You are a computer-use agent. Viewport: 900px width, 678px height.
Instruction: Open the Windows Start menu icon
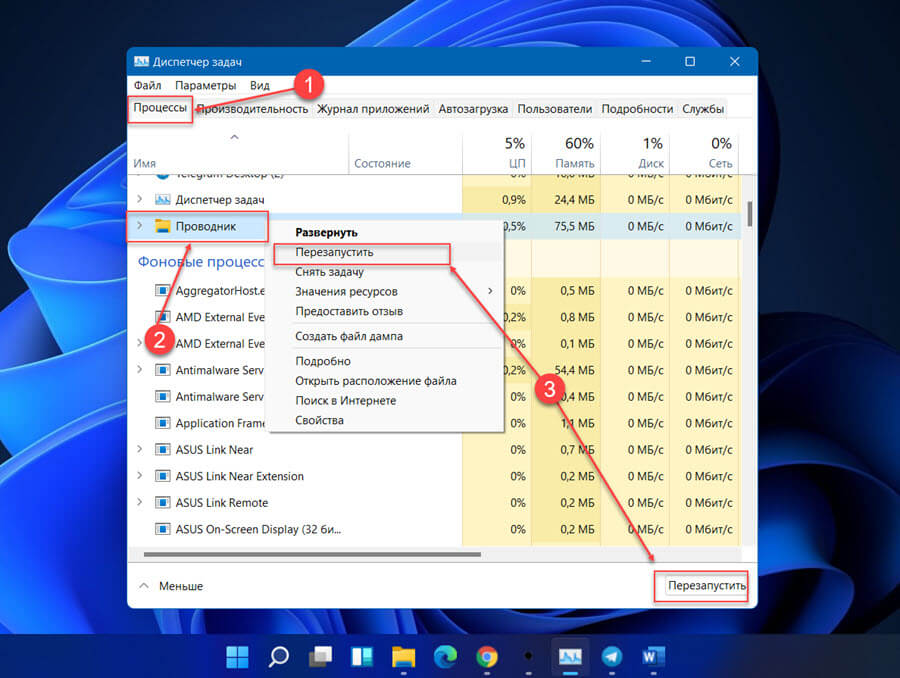[237, 657]
